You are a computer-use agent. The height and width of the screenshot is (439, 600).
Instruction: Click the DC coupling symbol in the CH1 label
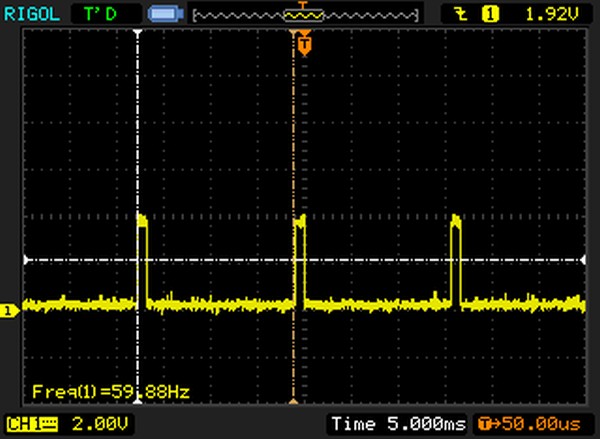coord(47,422)
